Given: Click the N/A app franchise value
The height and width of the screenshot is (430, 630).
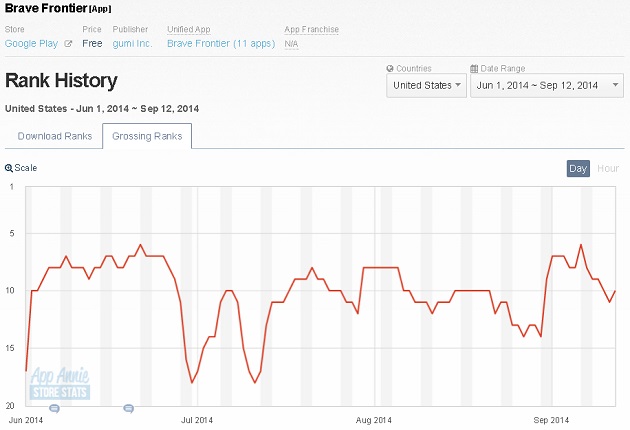Looking at the screenshot, I should tap(291, 44).
